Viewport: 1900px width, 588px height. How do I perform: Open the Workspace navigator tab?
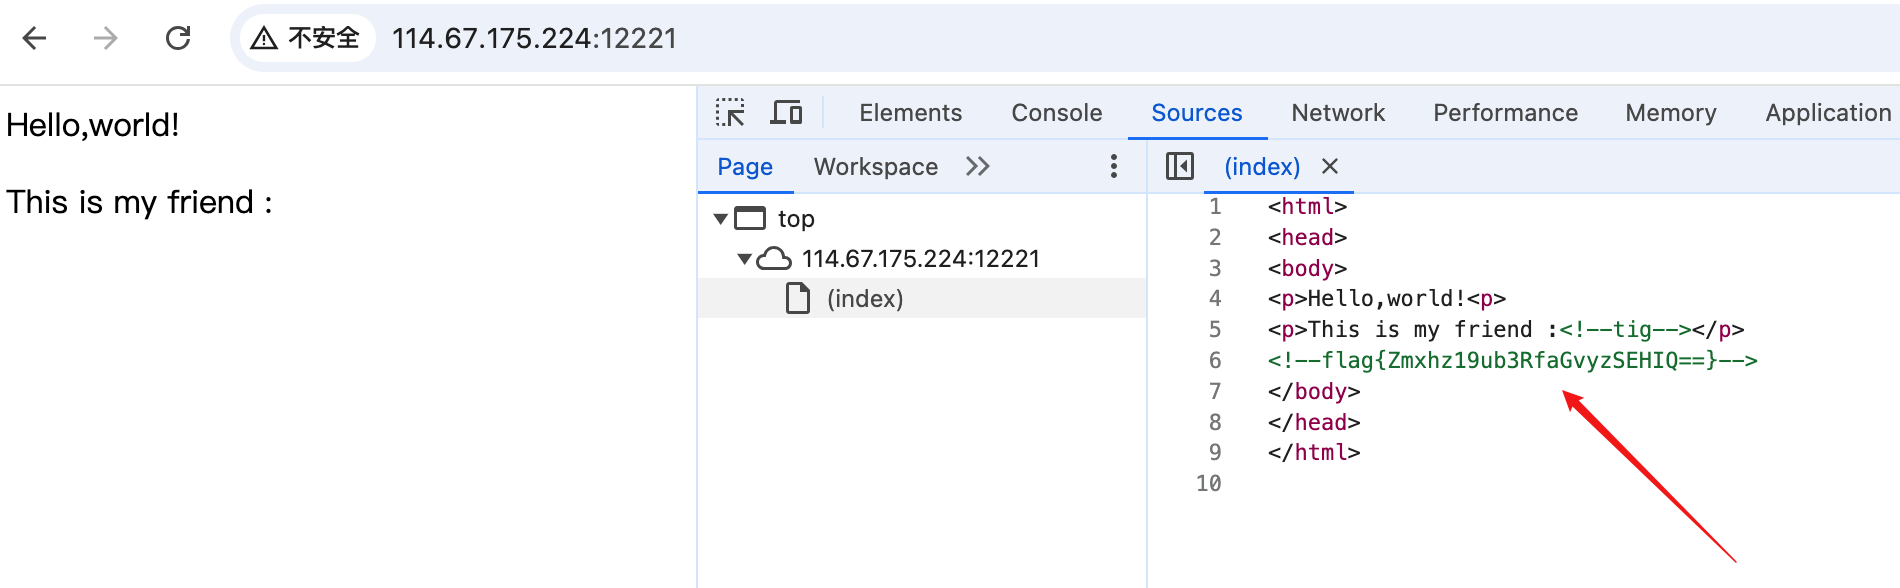pyautogui.click(x=875, y=167)
